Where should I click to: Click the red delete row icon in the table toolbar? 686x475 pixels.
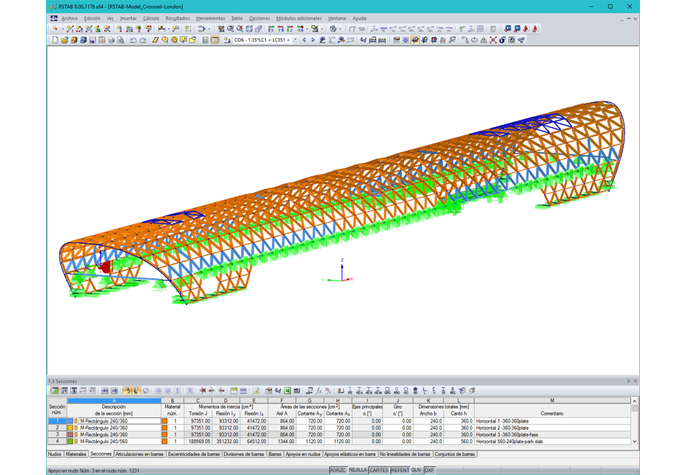[203, 390]
